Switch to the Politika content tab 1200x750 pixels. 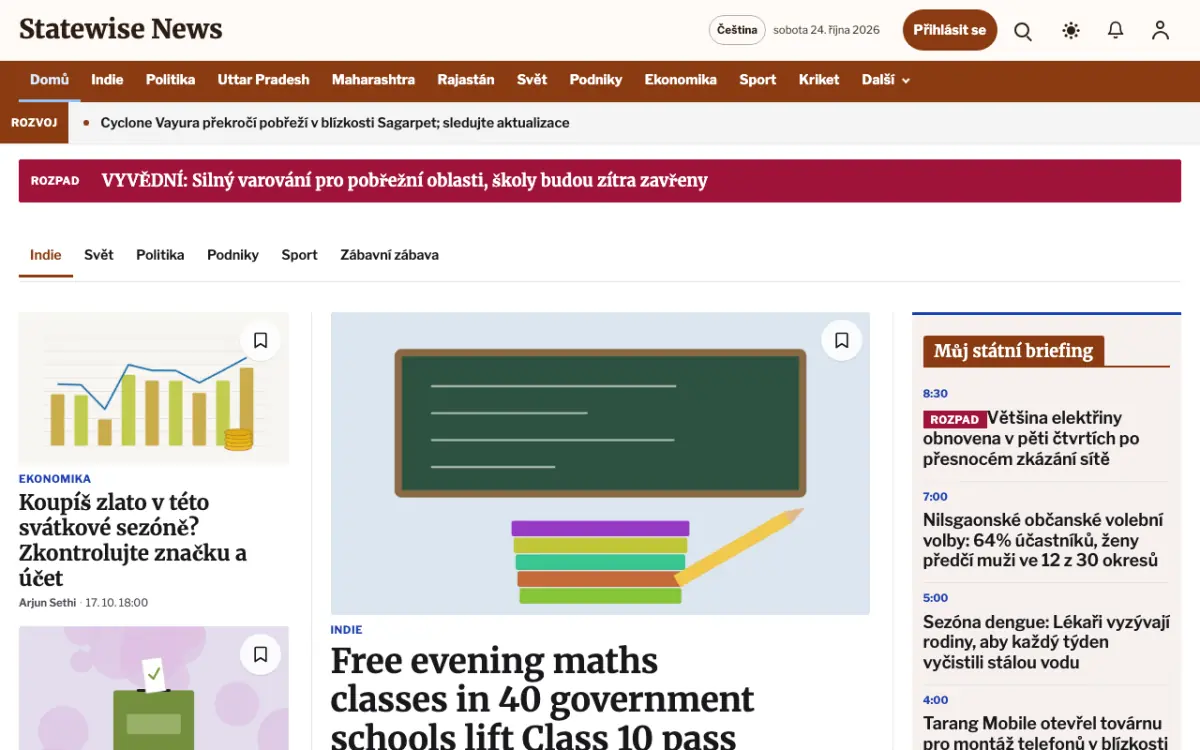pyautogui.click(x=160, y=255)
